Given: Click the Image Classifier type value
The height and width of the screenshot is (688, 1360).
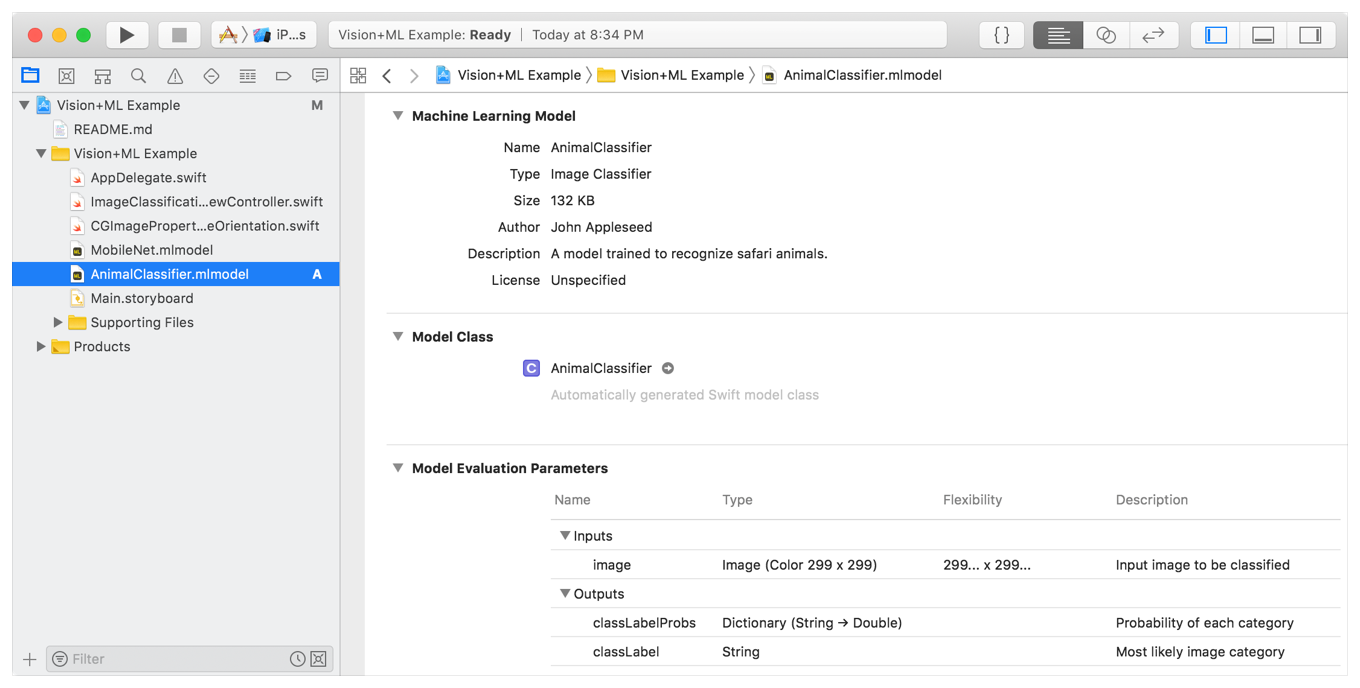Looking at the screenshot, I should coord(601,174).
